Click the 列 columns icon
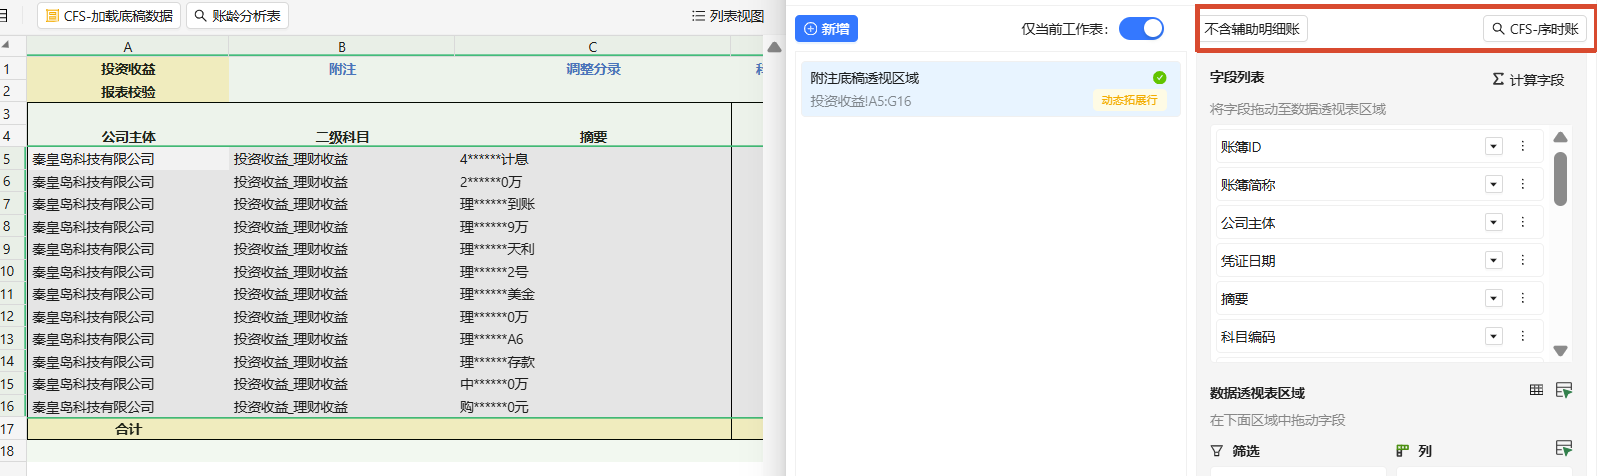Viewport: 1597px width, 476px height. pyautogui.click(x=1403, y=451)
